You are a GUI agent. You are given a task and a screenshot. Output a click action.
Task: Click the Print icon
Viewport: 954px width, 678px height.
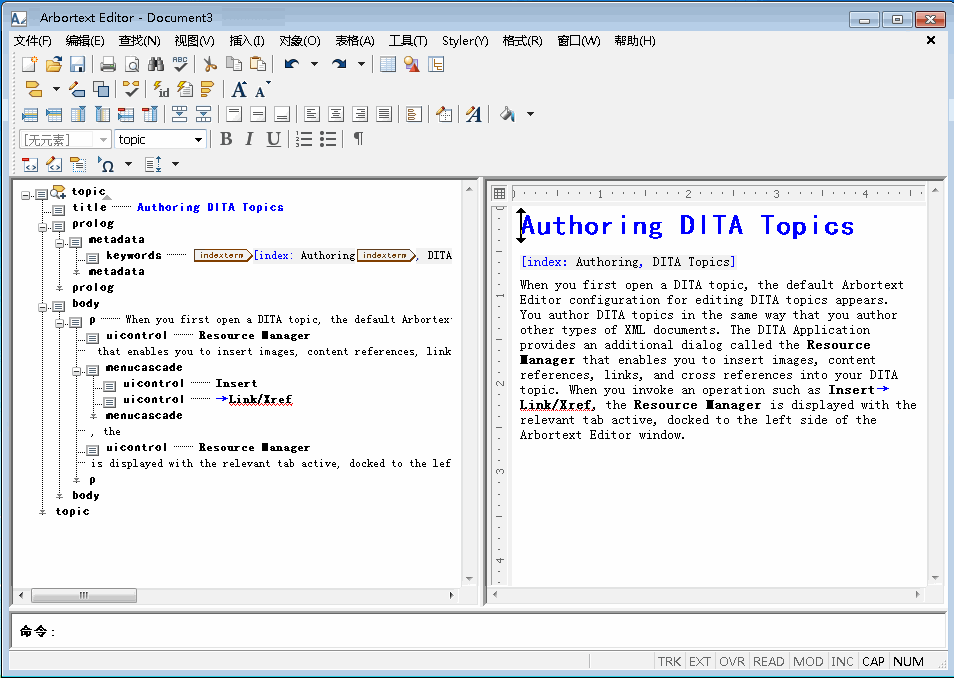[108, 64]
